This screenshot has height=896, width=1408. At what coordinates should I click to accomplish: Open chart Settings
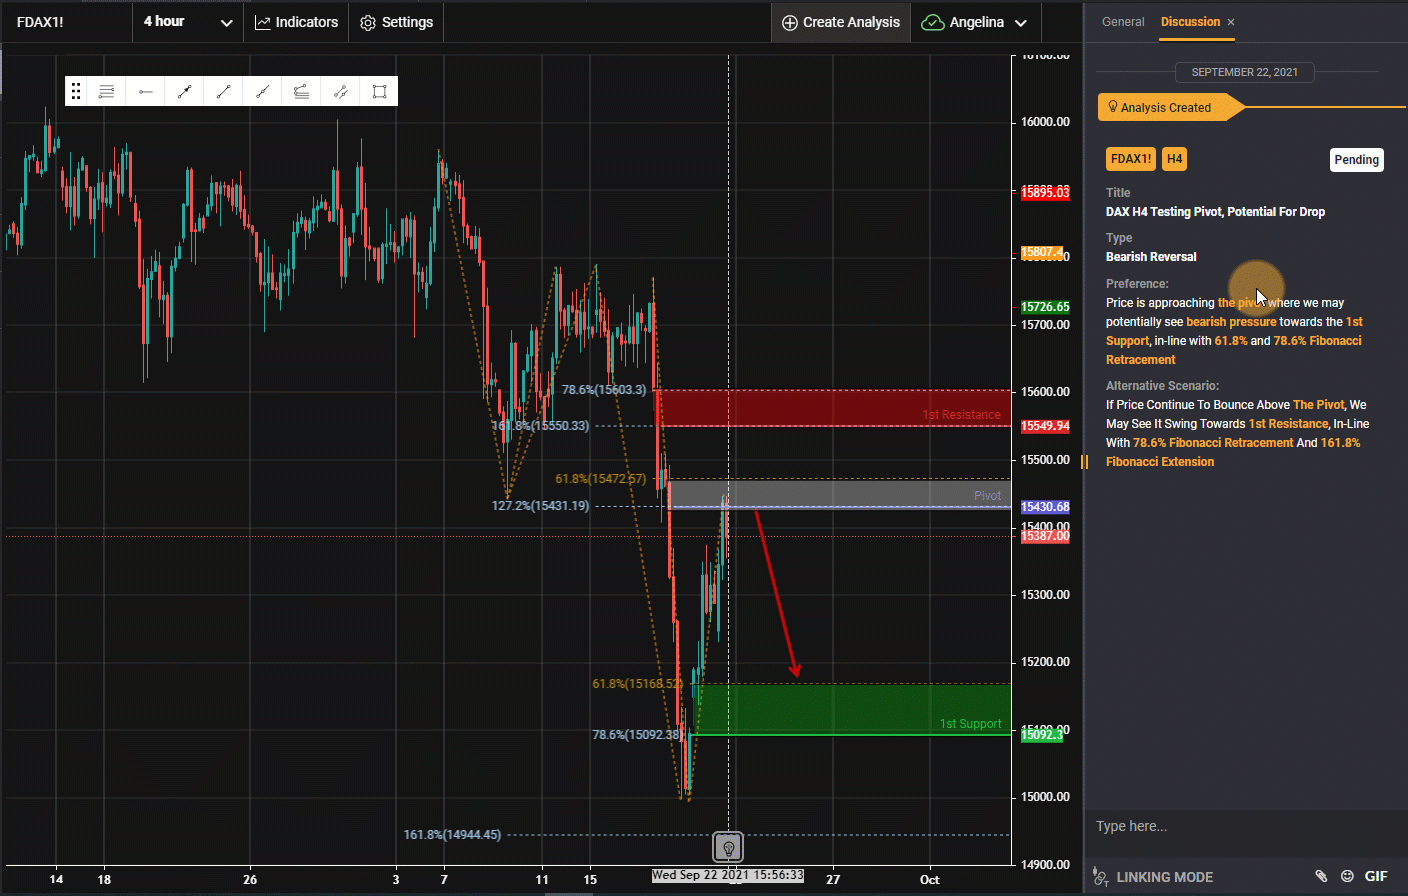(x=396, y=22)
